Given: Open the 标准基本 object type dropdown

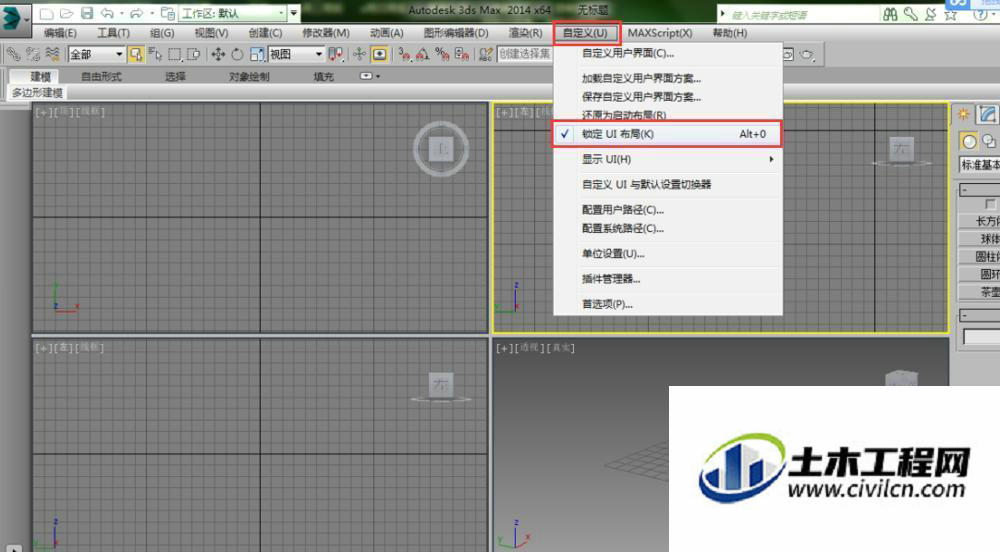Looking at the screenshot, I should (x=980, y=164).
